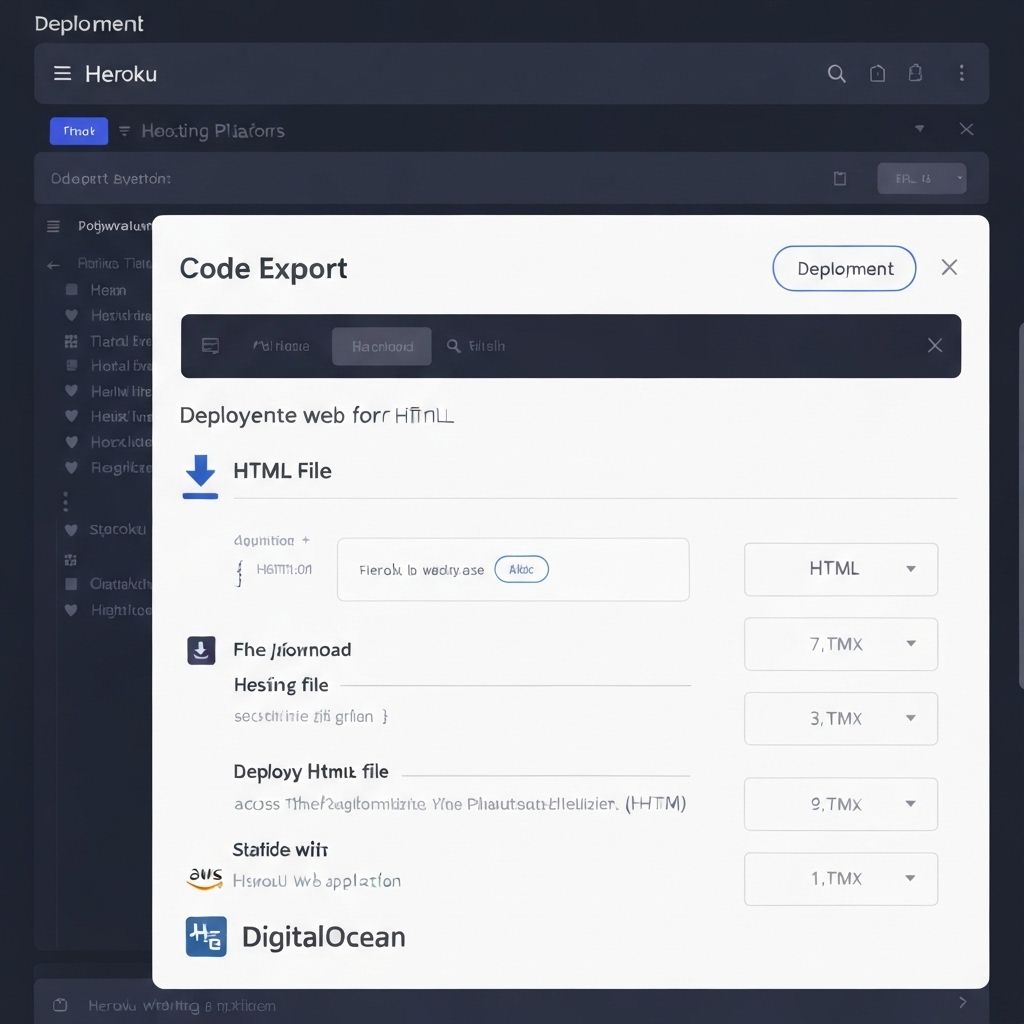Click the Deployment button

pyautogui.click(x=844, y=269)
